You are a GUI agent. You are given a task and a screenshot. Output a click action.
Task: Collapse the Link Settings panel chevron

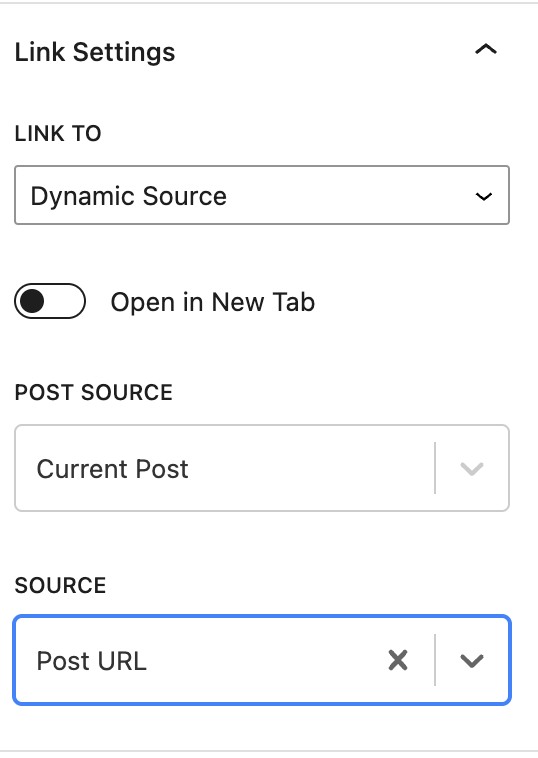pos(486,49)
